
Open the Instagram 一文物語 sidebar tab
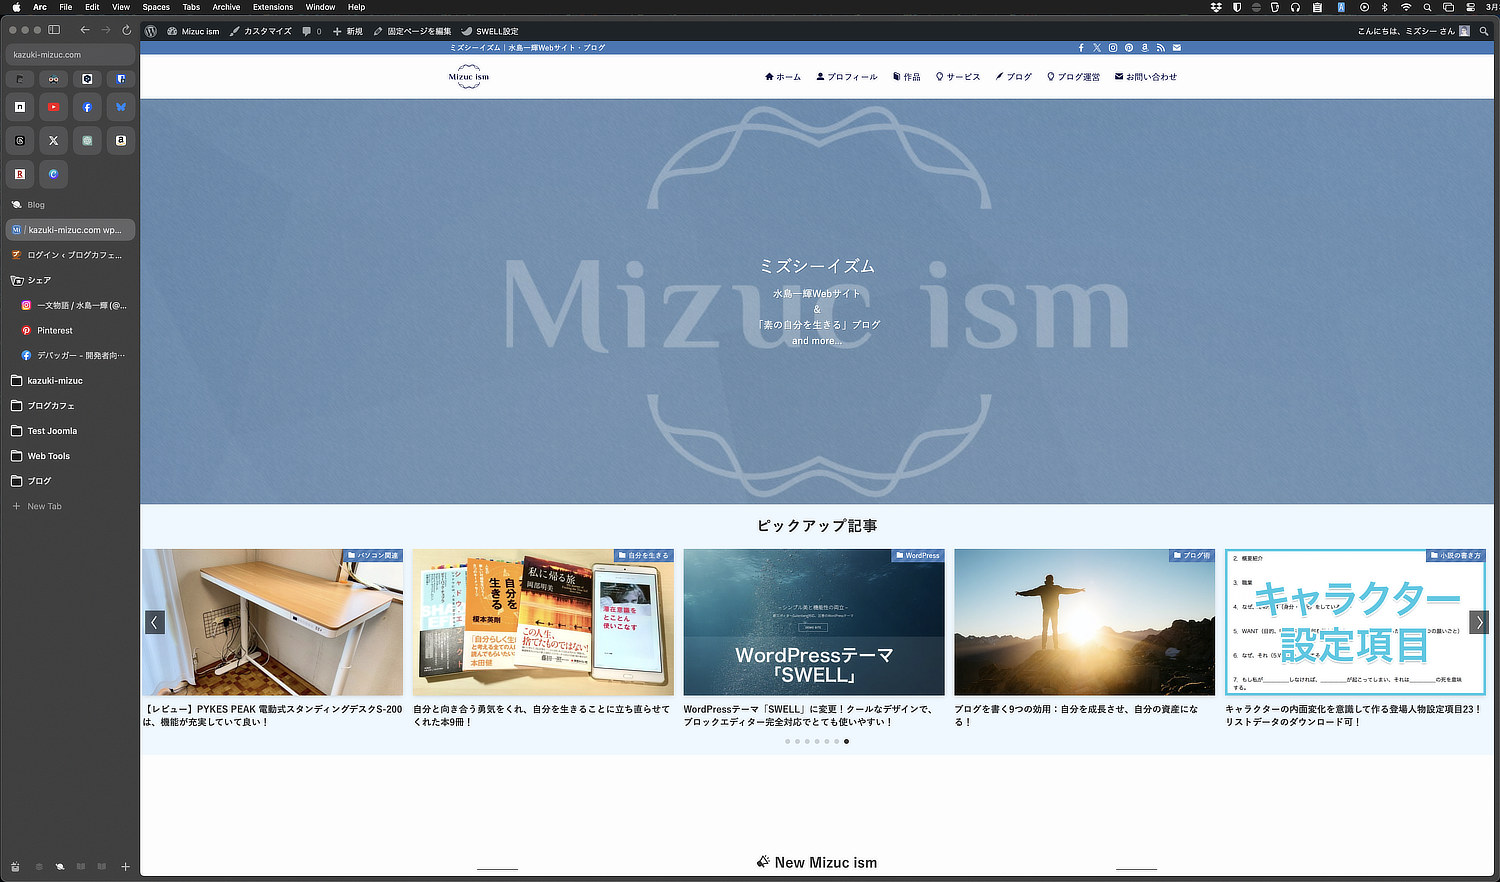point(75,305)
